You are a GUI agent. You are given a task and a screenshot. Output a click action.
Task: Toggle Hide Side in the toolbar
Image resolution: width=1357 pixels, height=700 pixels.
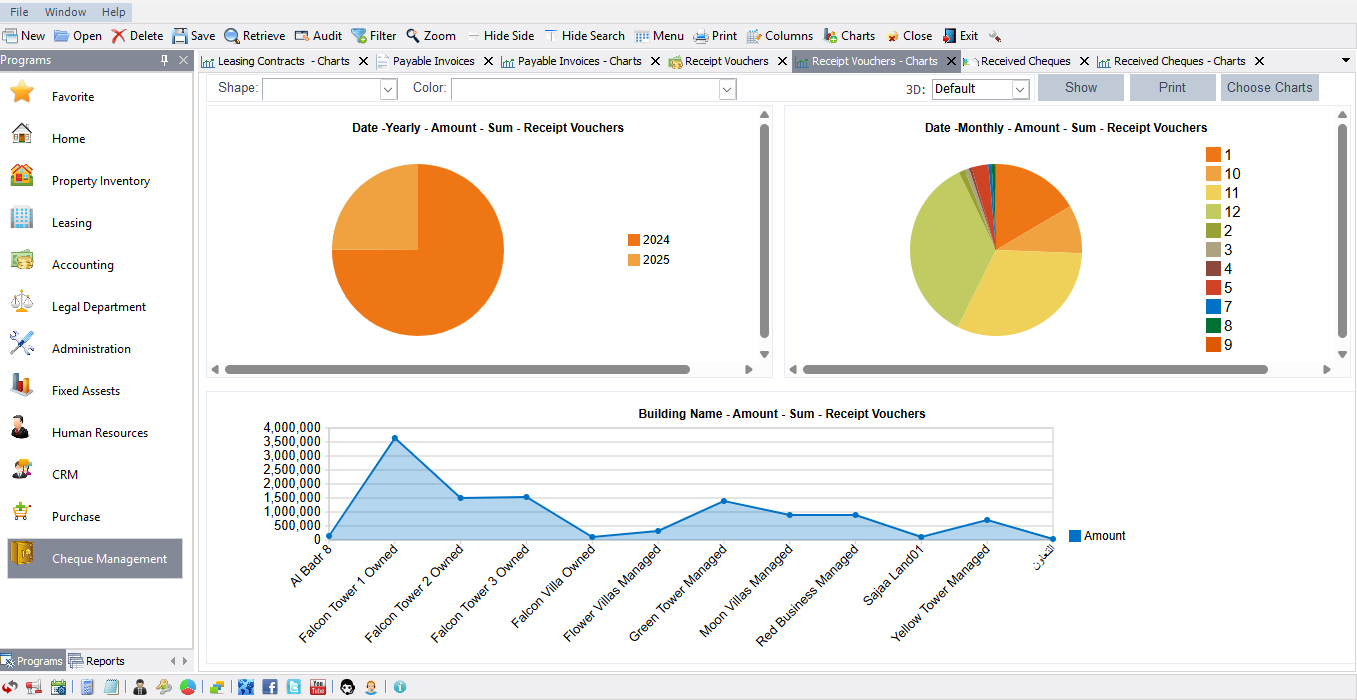tap(501, 35)
